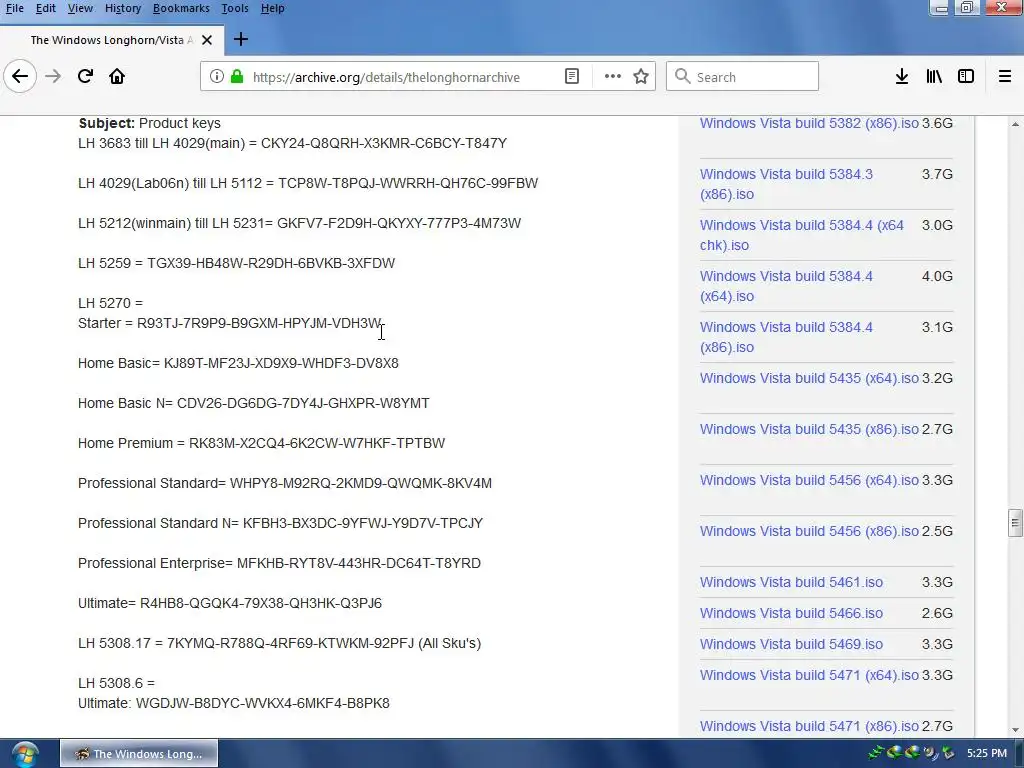This screenshot has height=768, width=1024.
Task: Open the Windows Start orb
Action: 24,754
